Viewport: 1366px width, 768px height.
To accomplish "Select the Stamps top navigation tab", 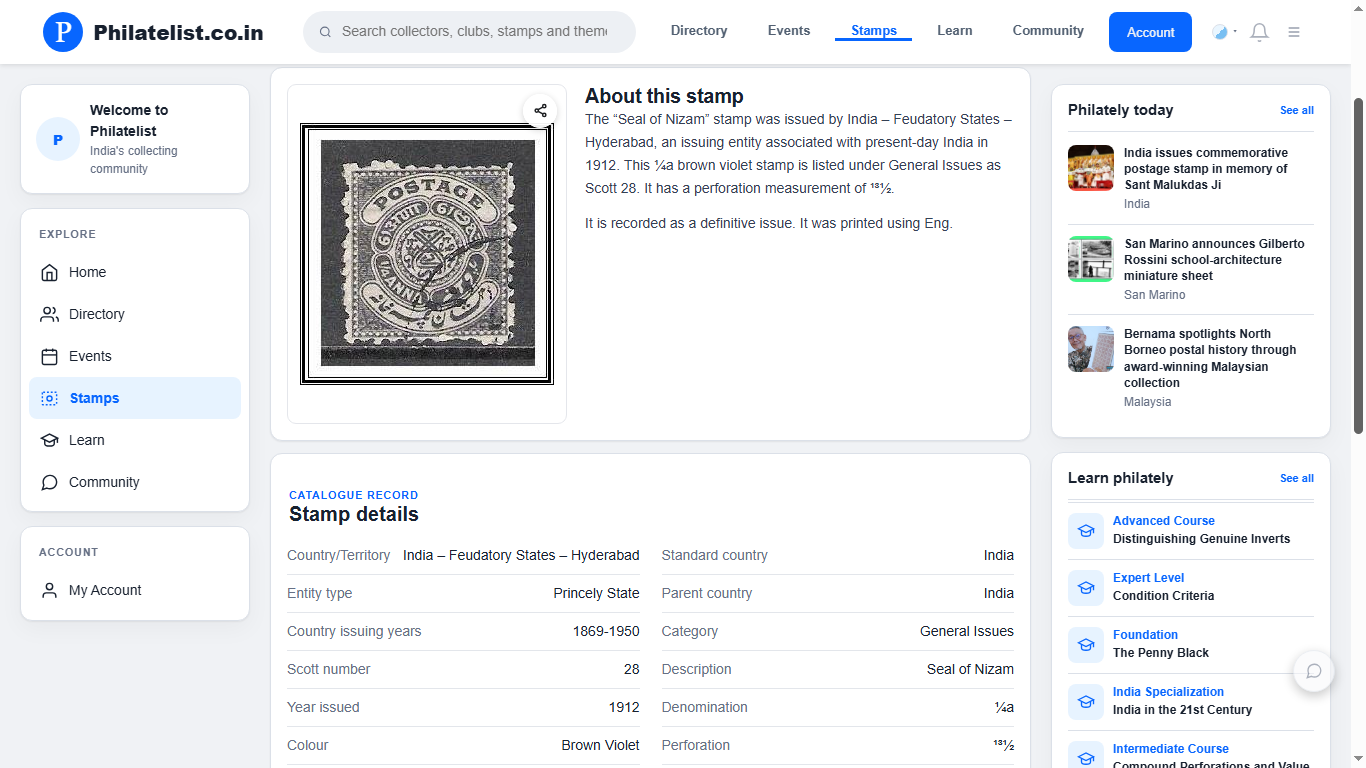I will coord(874,31).
